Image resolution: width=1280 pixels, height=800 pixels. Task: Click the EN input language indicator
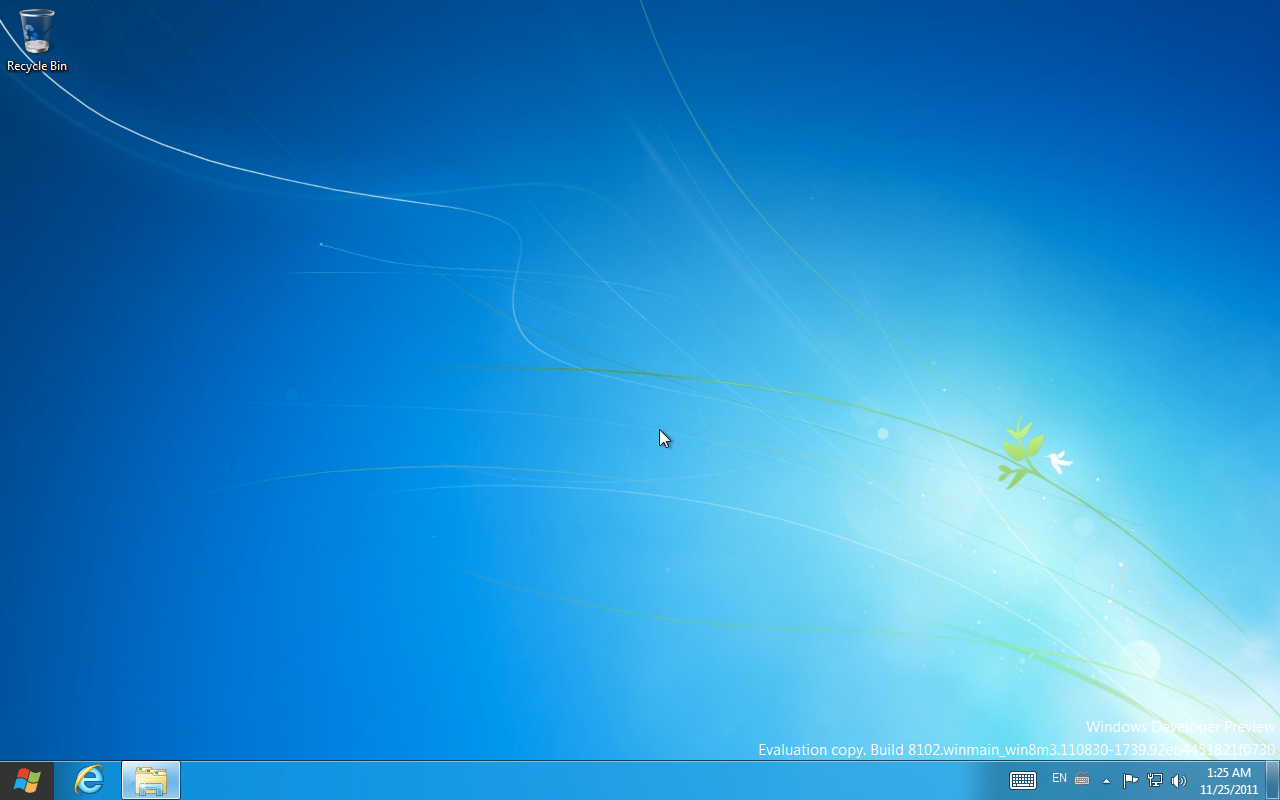click(1059, 778)
